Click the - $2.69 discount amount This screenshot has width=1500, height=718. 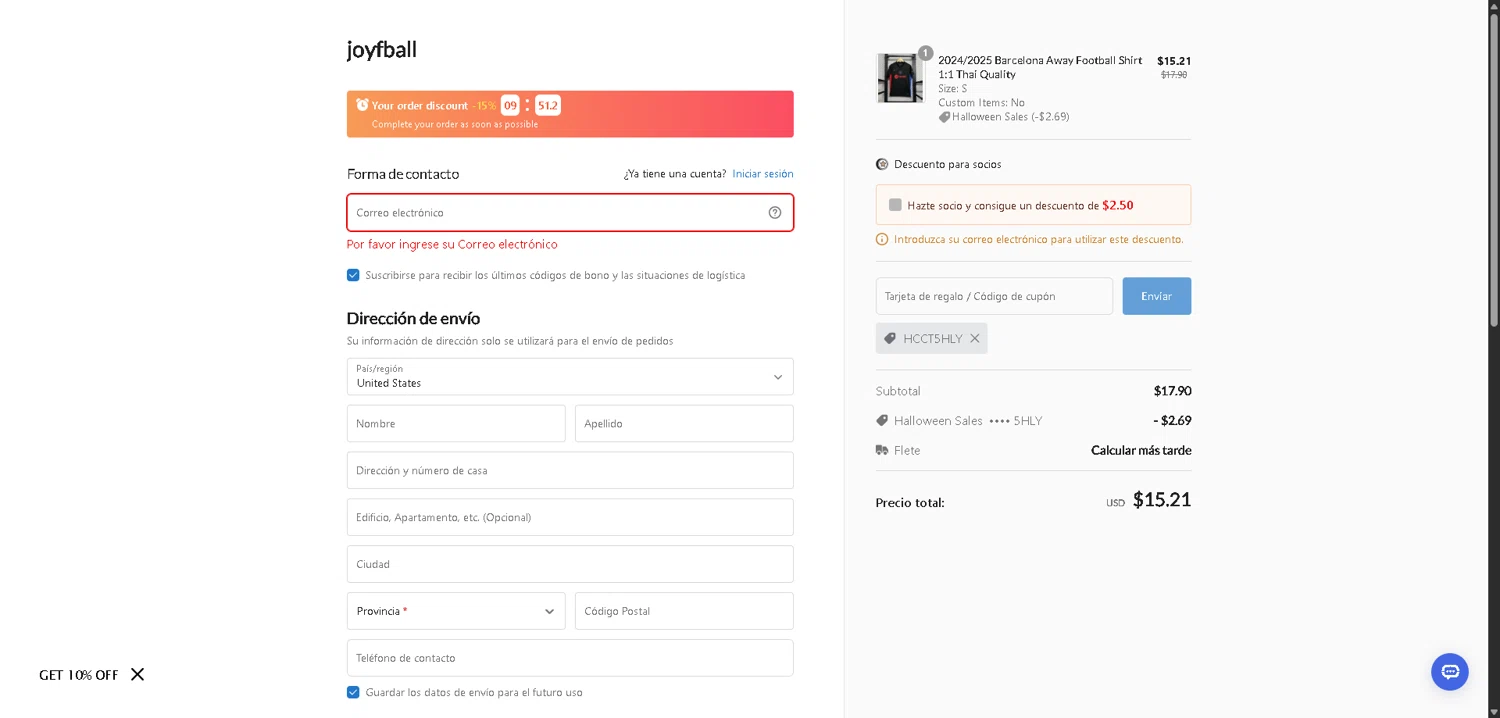tap(1172, 420)
